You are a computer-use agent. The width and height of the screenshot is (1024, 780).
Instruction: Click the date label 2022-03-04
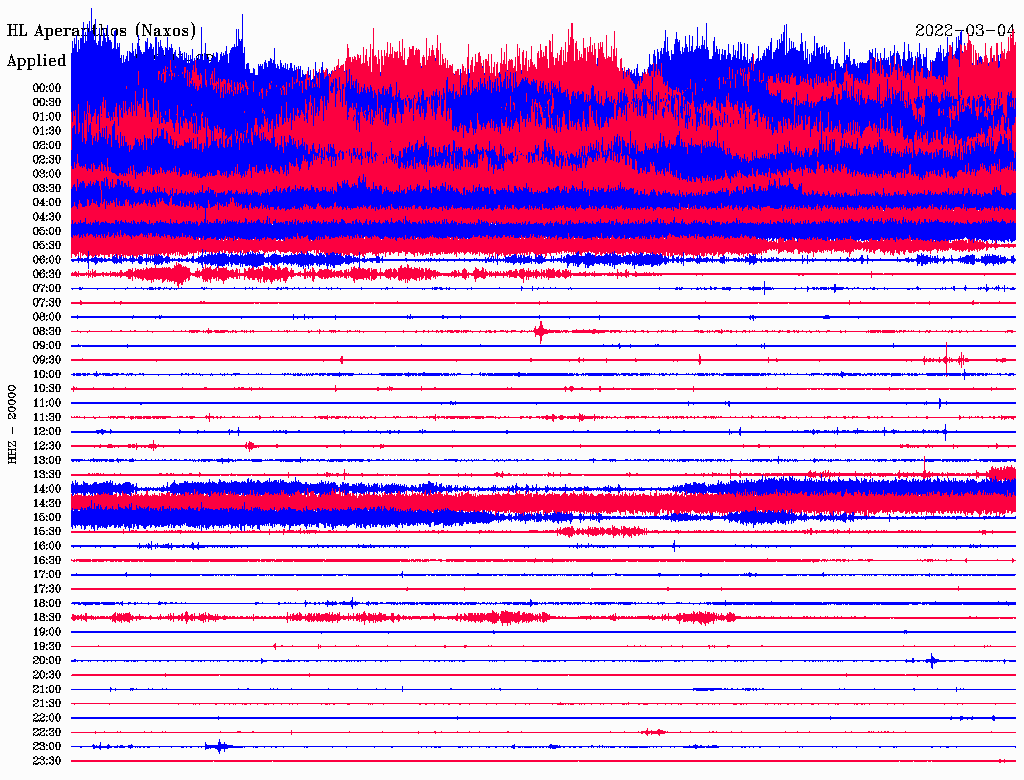(965, 30)
